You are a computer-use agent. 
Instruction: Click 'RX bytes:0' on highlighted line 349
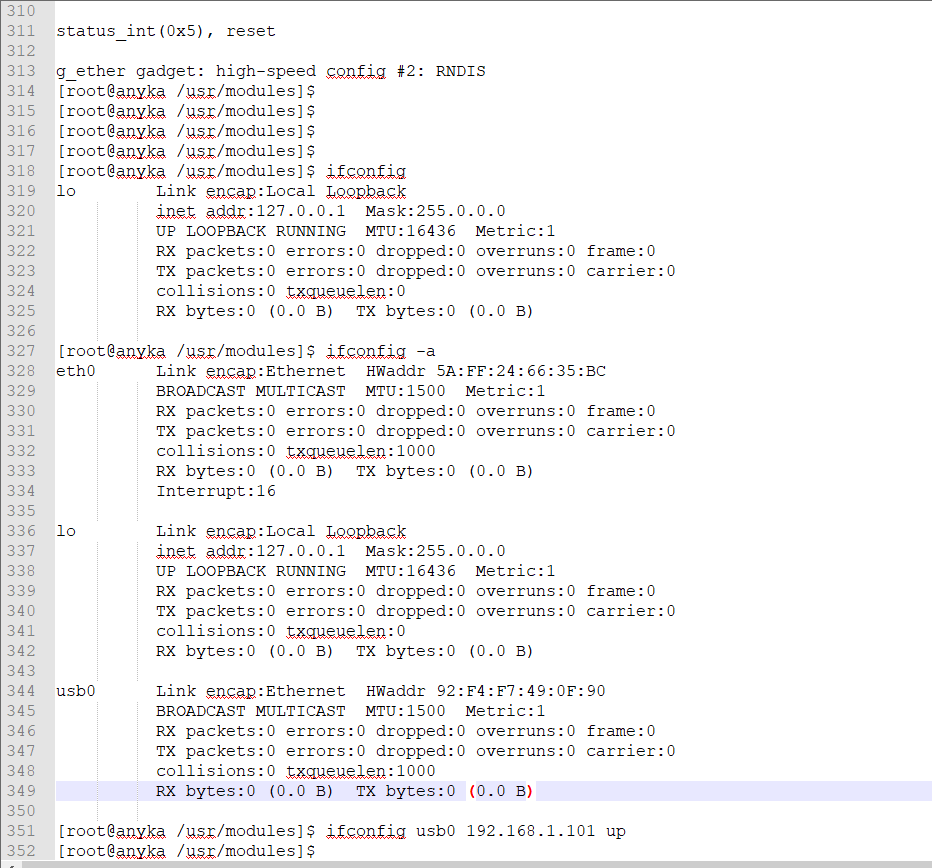coord(206,791)
